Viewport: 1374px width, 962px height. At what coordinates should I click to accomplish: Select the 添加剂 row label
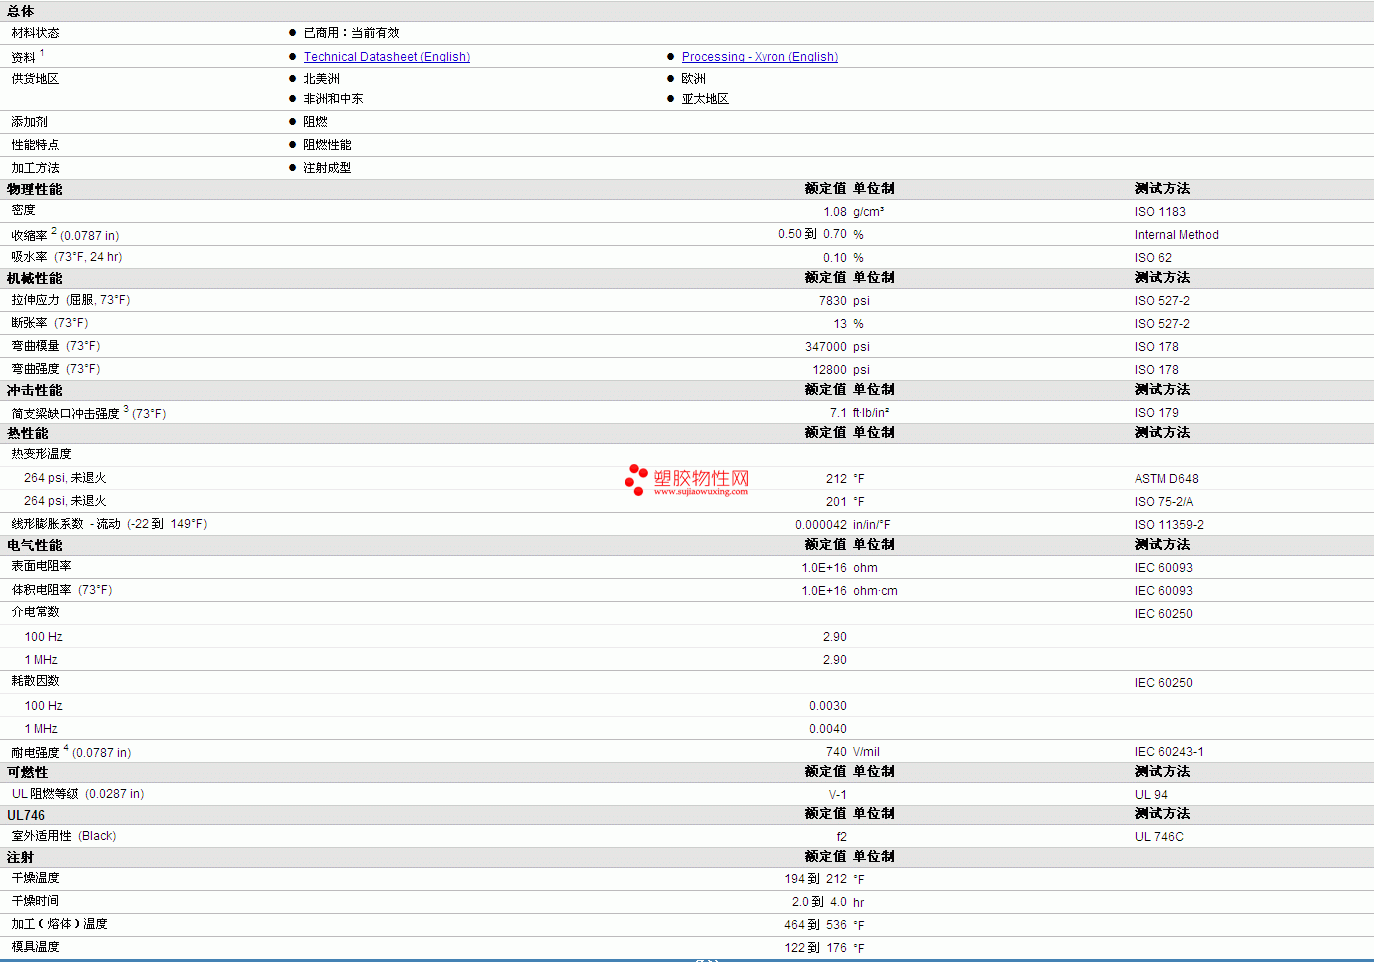(x=29, y=122)
